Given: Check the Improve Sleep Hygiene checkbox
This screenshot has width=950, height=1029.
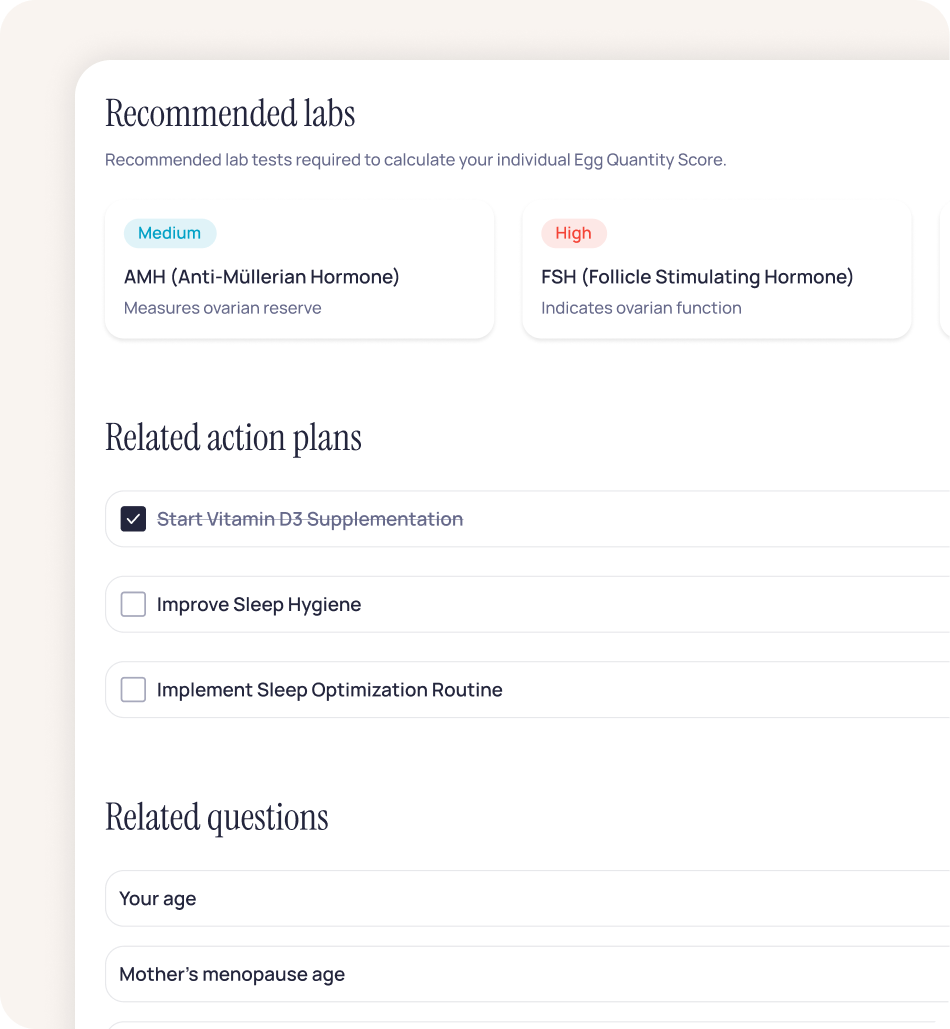Looking at the screenshot, I should tap(133, 604).
